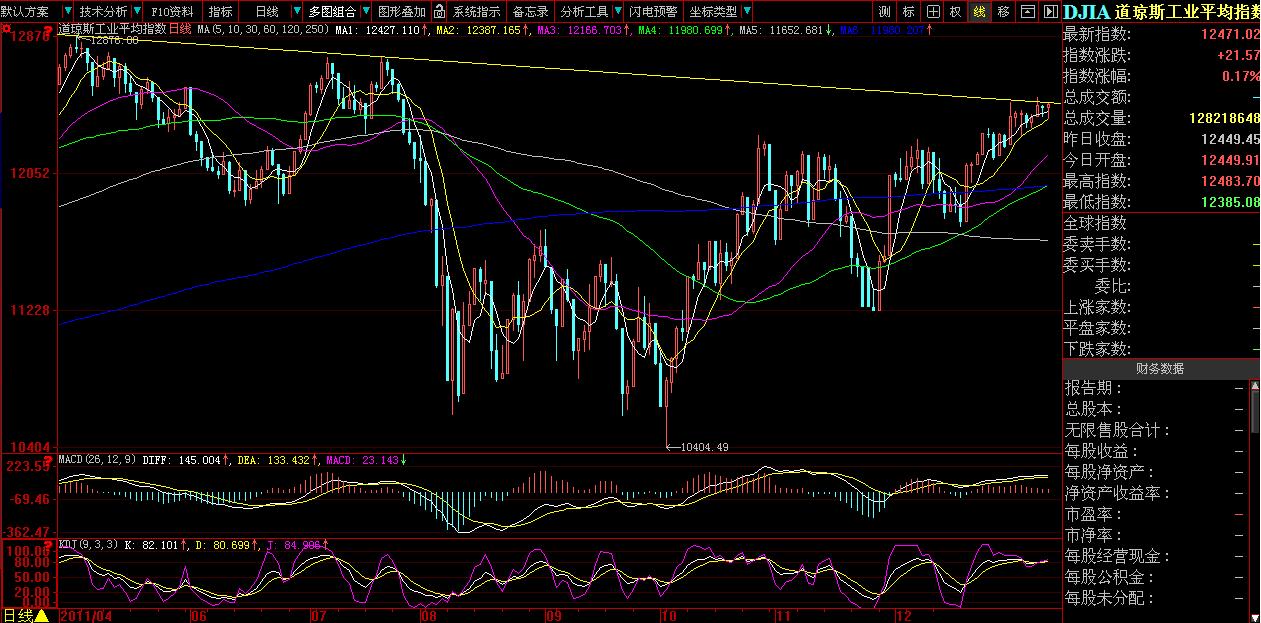Viewport: 1261px width, 623px height.
Task: Click 最高指数 value 12483.70
Action: point(1230,181)
